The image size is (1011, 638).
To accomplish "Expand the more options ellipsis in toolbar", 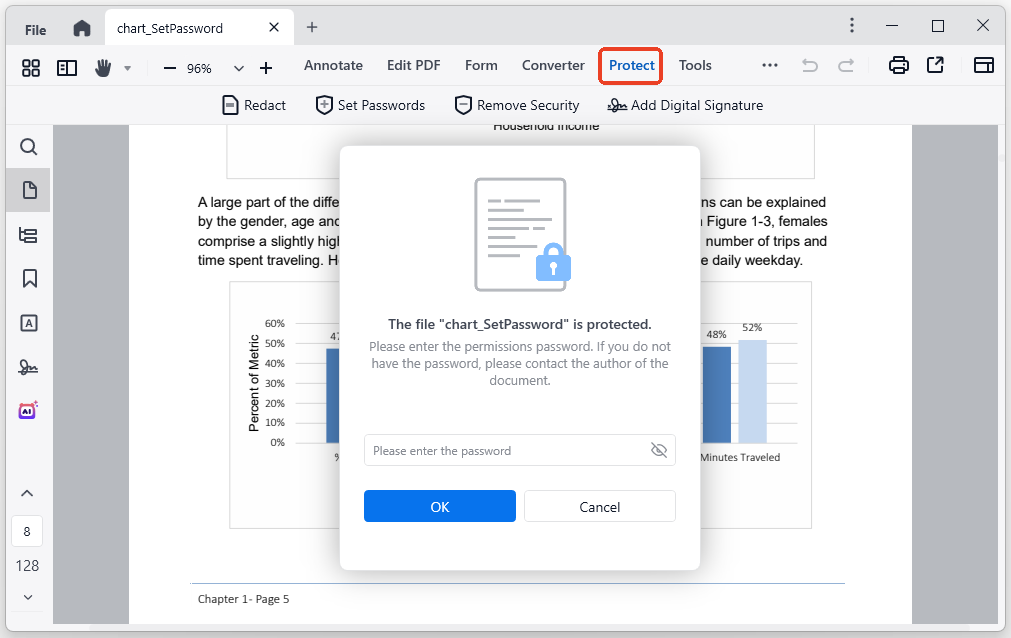I will (x=769, y=66).
